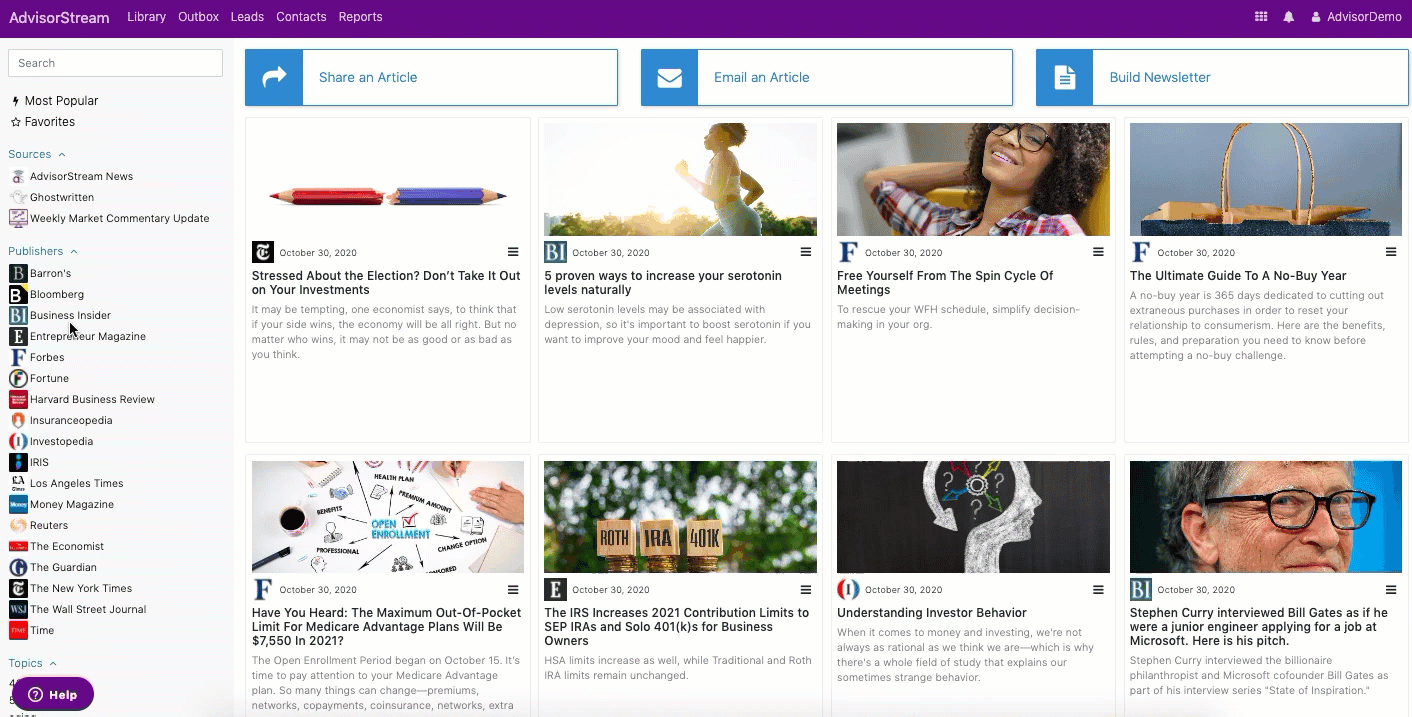Filter by AdvisorStream News source
The width and height of the screenshot is (1412, 717).
(x=81, y=176)
